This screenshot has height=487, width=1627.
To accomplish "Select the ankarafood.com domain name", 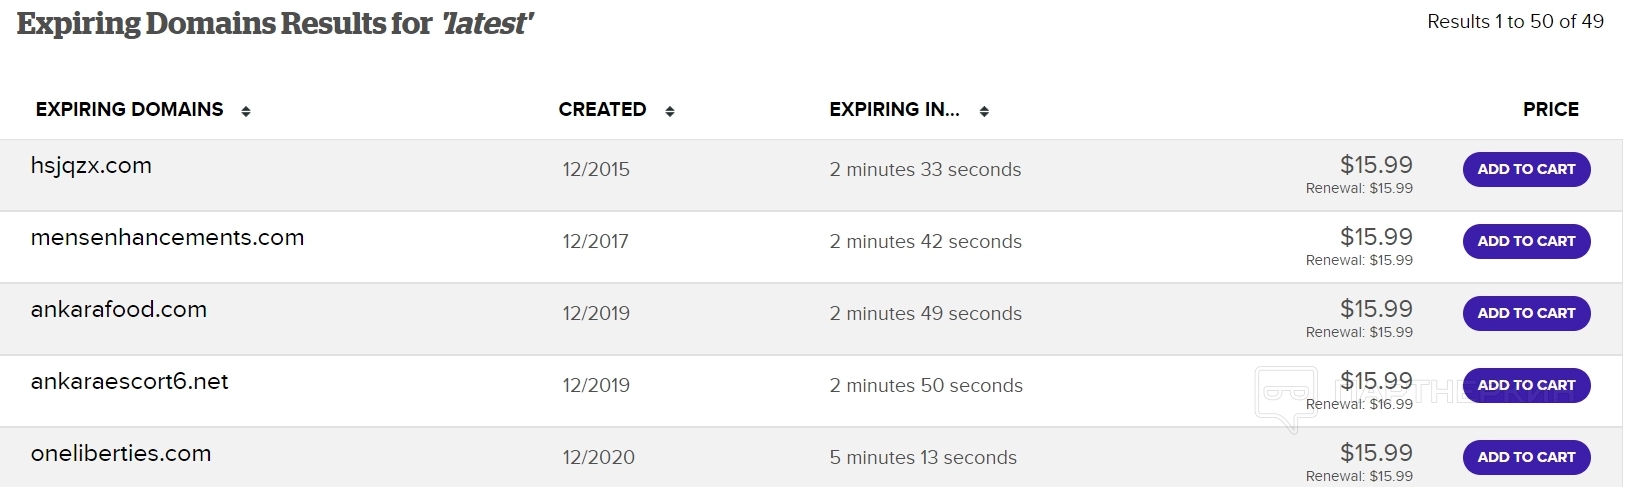I will (x=119, y=310).
